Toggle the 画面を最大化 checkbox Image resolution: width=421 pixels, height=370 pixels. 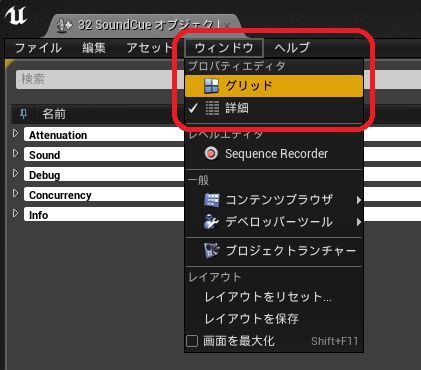coord(192,341)
